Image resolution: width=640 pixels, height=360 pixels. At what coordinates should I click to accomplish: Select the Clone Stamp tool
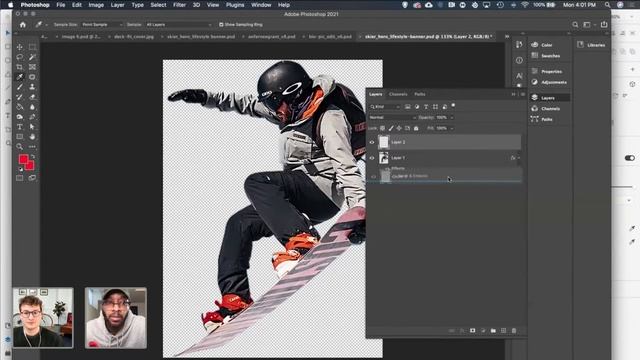[x=32, y=87]
